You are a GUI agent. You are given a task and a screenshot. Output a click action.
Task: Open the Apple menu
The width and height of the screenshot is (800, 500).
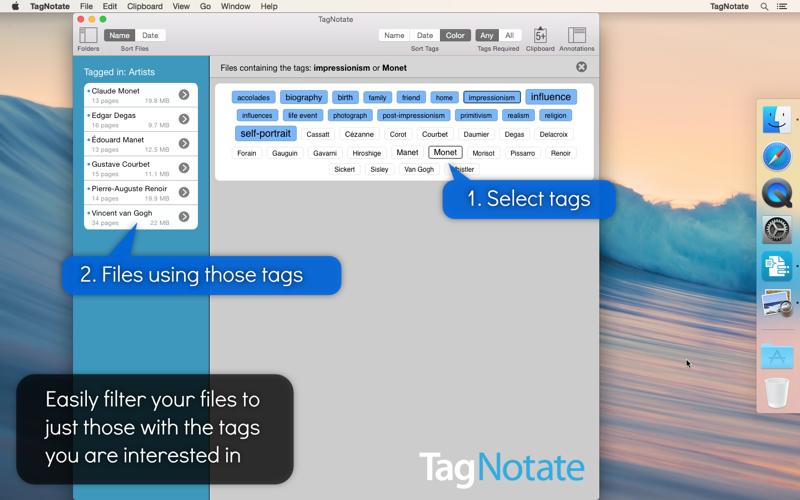coord(15,6)
